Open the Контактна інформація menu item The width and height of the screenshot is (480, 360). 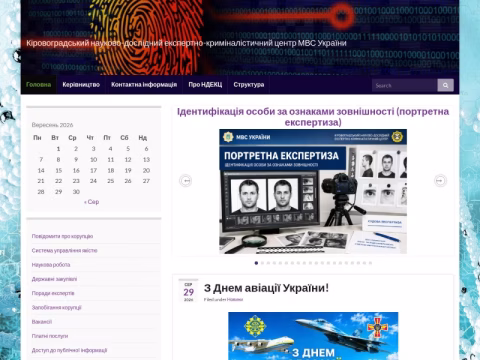tap(144, 85)
